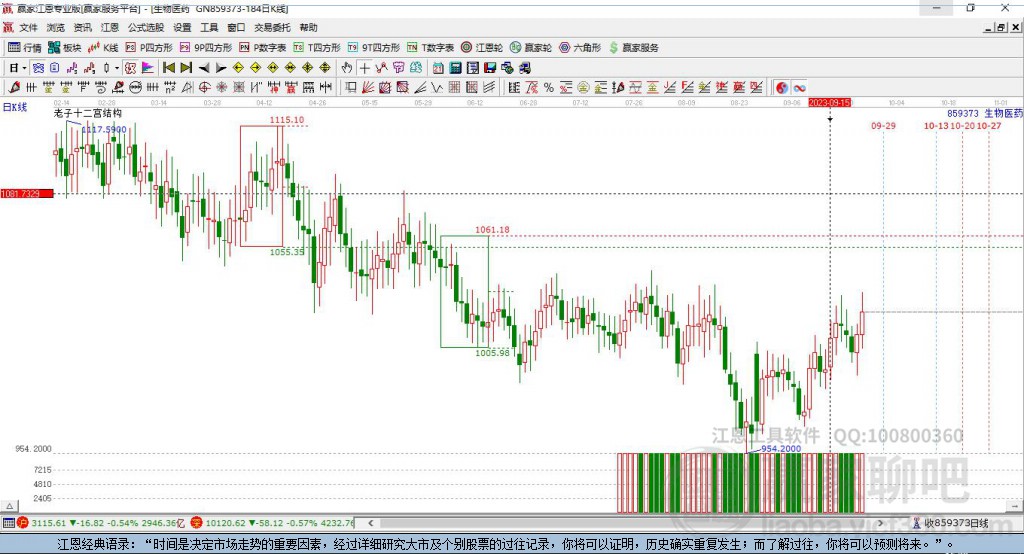Open 赢家服务 dollar-sign service

click(x=633, y=48)
